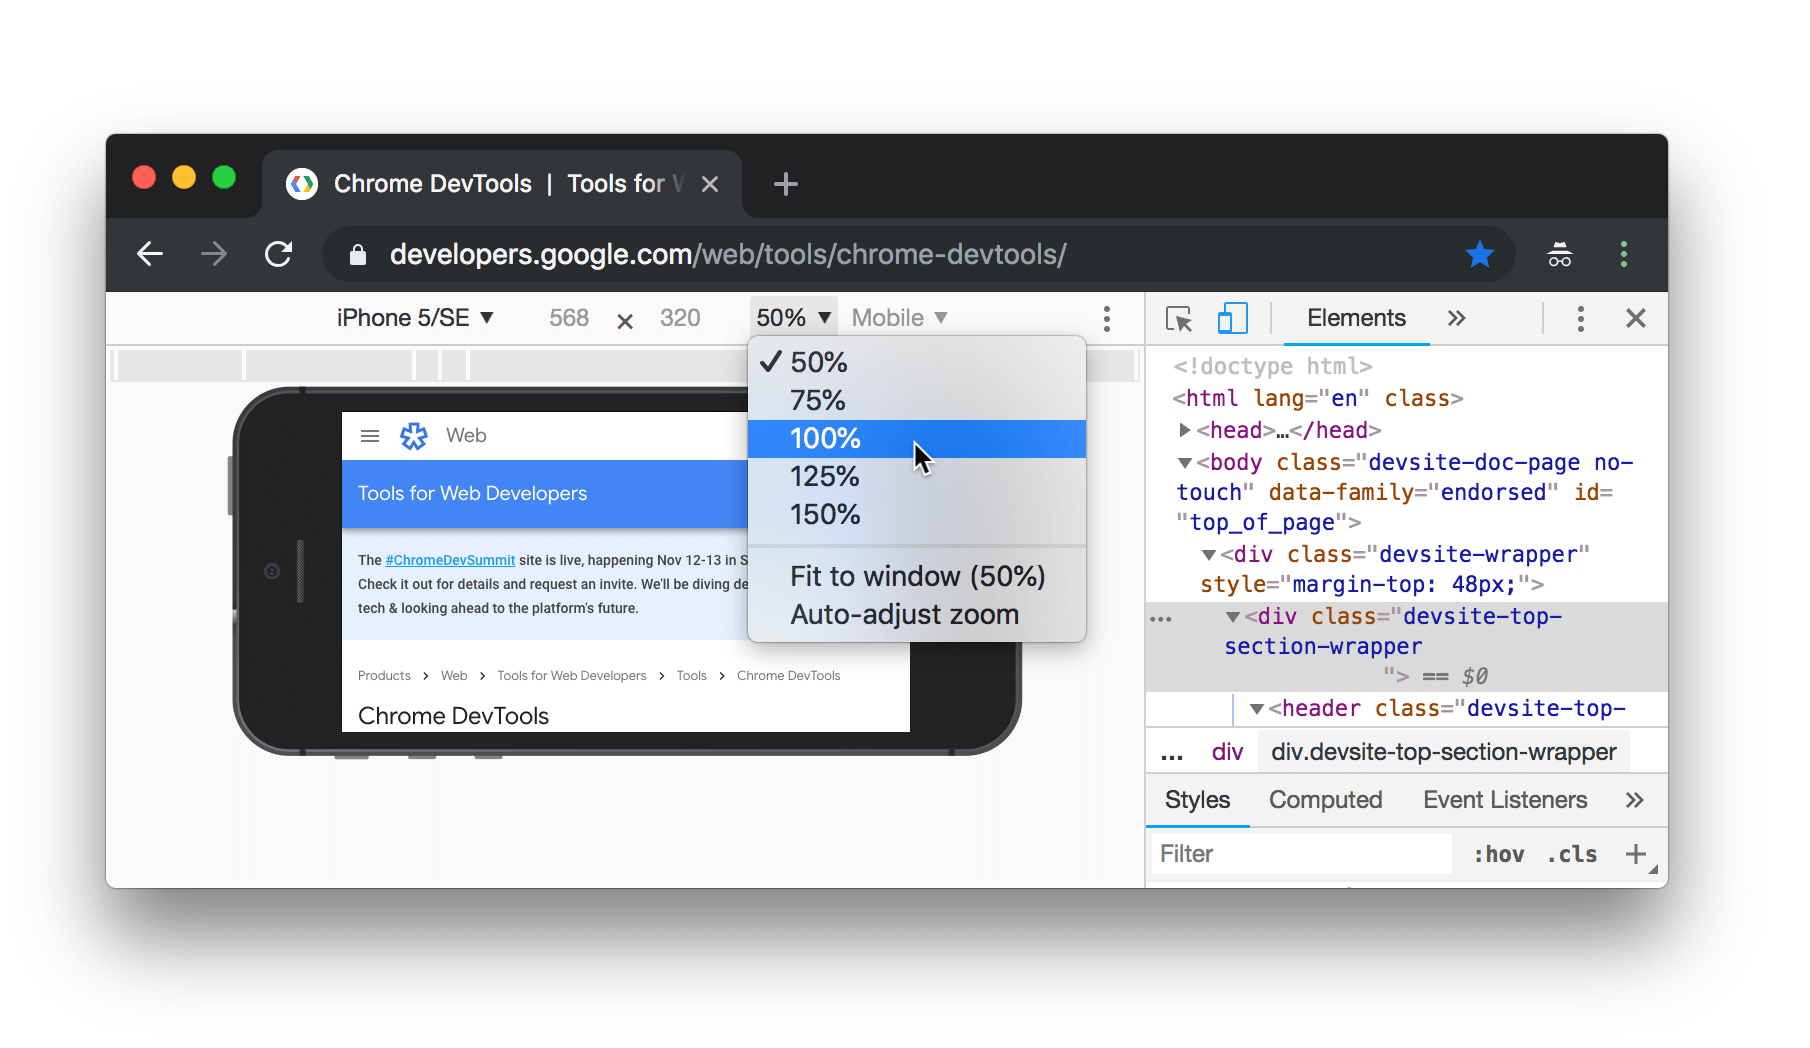Toggle the .cls classes panel
The height and width of the screenshot is (1048, 1810).
pos(1572,854)
